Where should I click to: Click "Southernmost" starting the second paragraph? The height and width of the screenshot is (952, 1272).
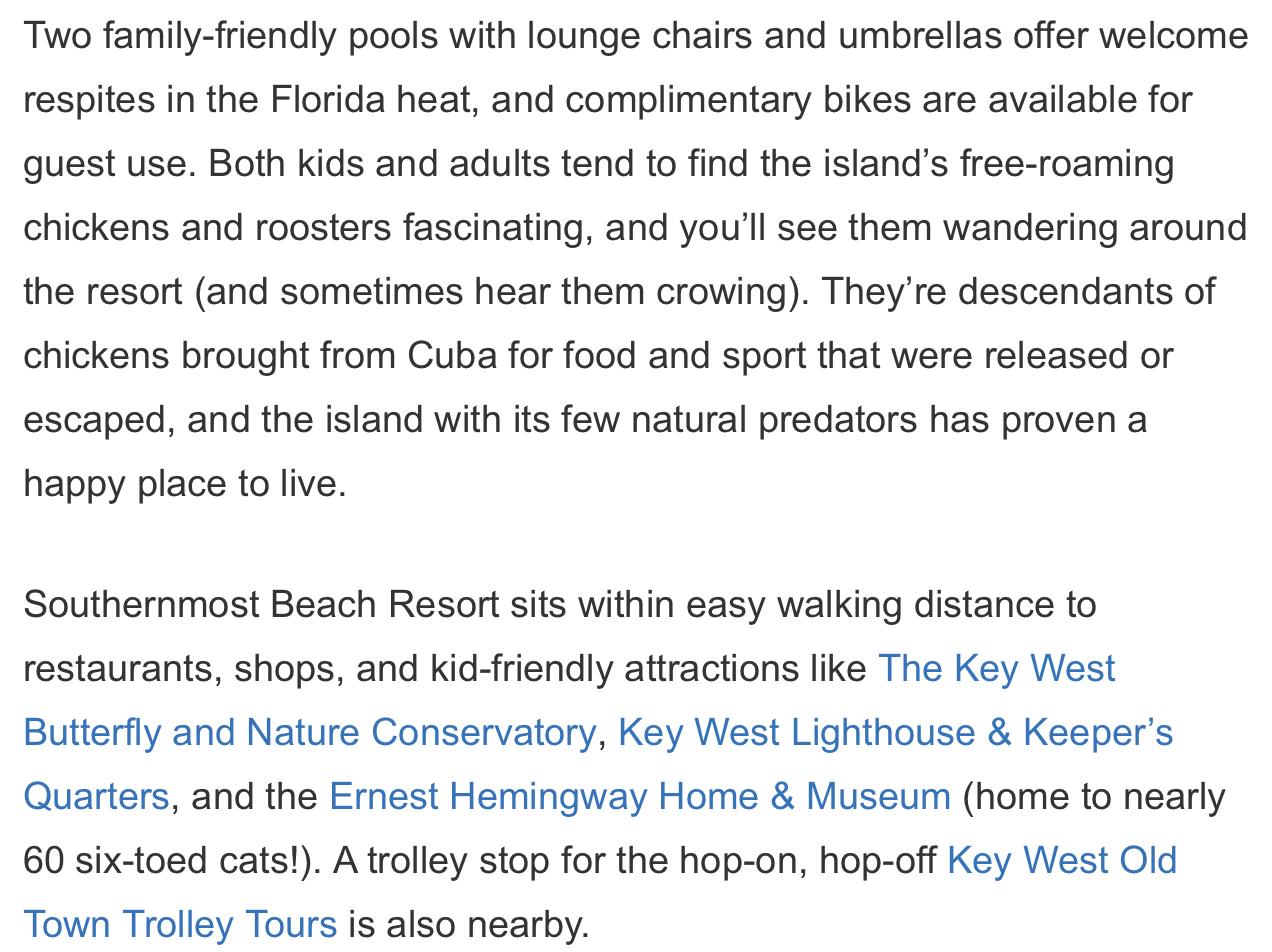click(x=141, y=605)
